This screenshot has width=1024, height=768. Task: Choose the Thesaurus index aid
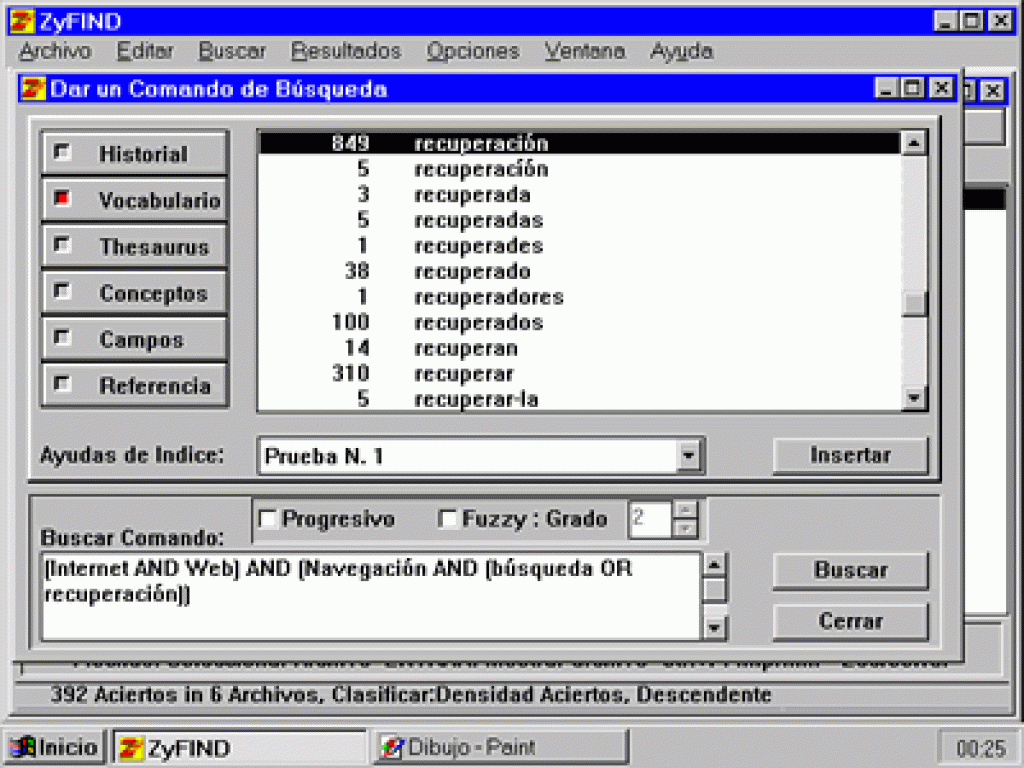pos(135,247)
